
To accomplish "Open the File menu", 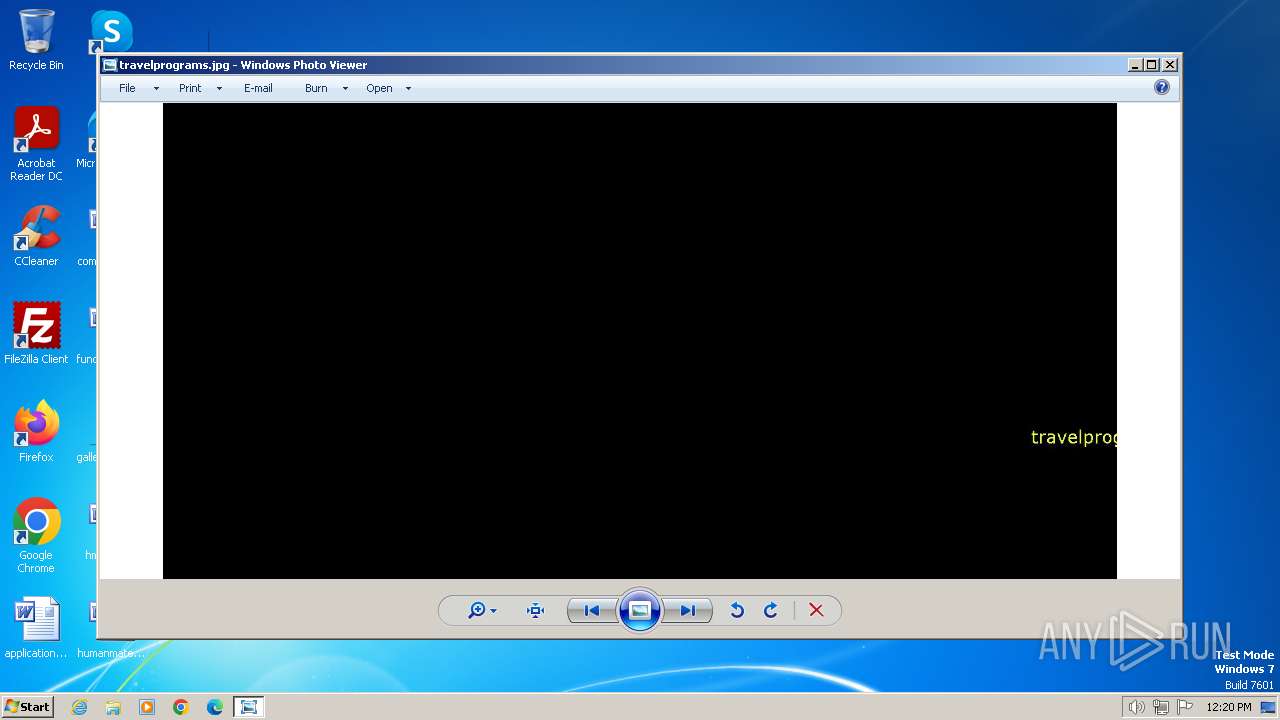I will point(127,88).
